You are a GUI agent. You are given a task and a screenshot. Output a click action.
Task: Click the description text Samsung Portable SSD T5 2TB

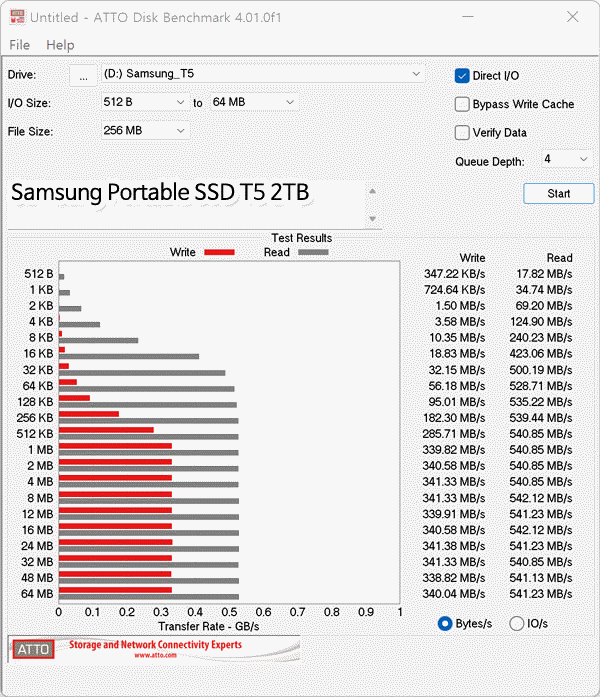pyautogui.click(x=160, y=192)
